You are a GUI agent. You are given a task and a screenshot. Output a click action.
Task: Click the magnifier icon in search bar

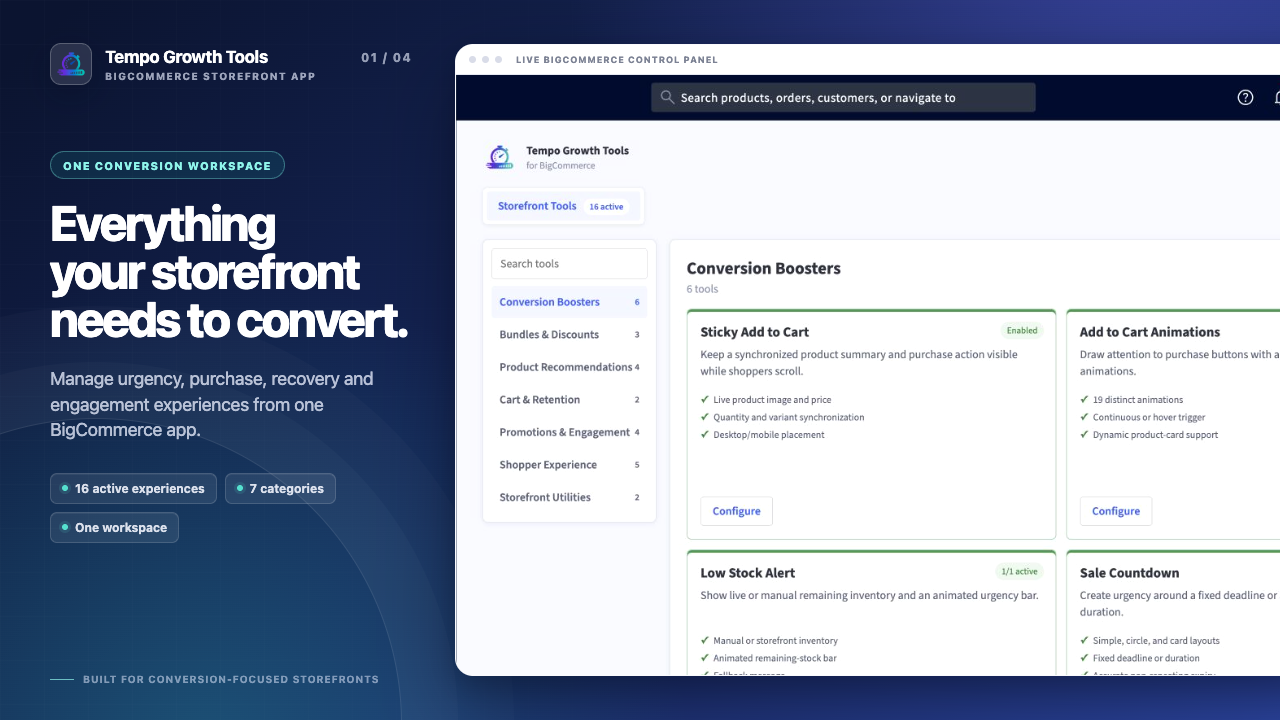tap(667, 97)
